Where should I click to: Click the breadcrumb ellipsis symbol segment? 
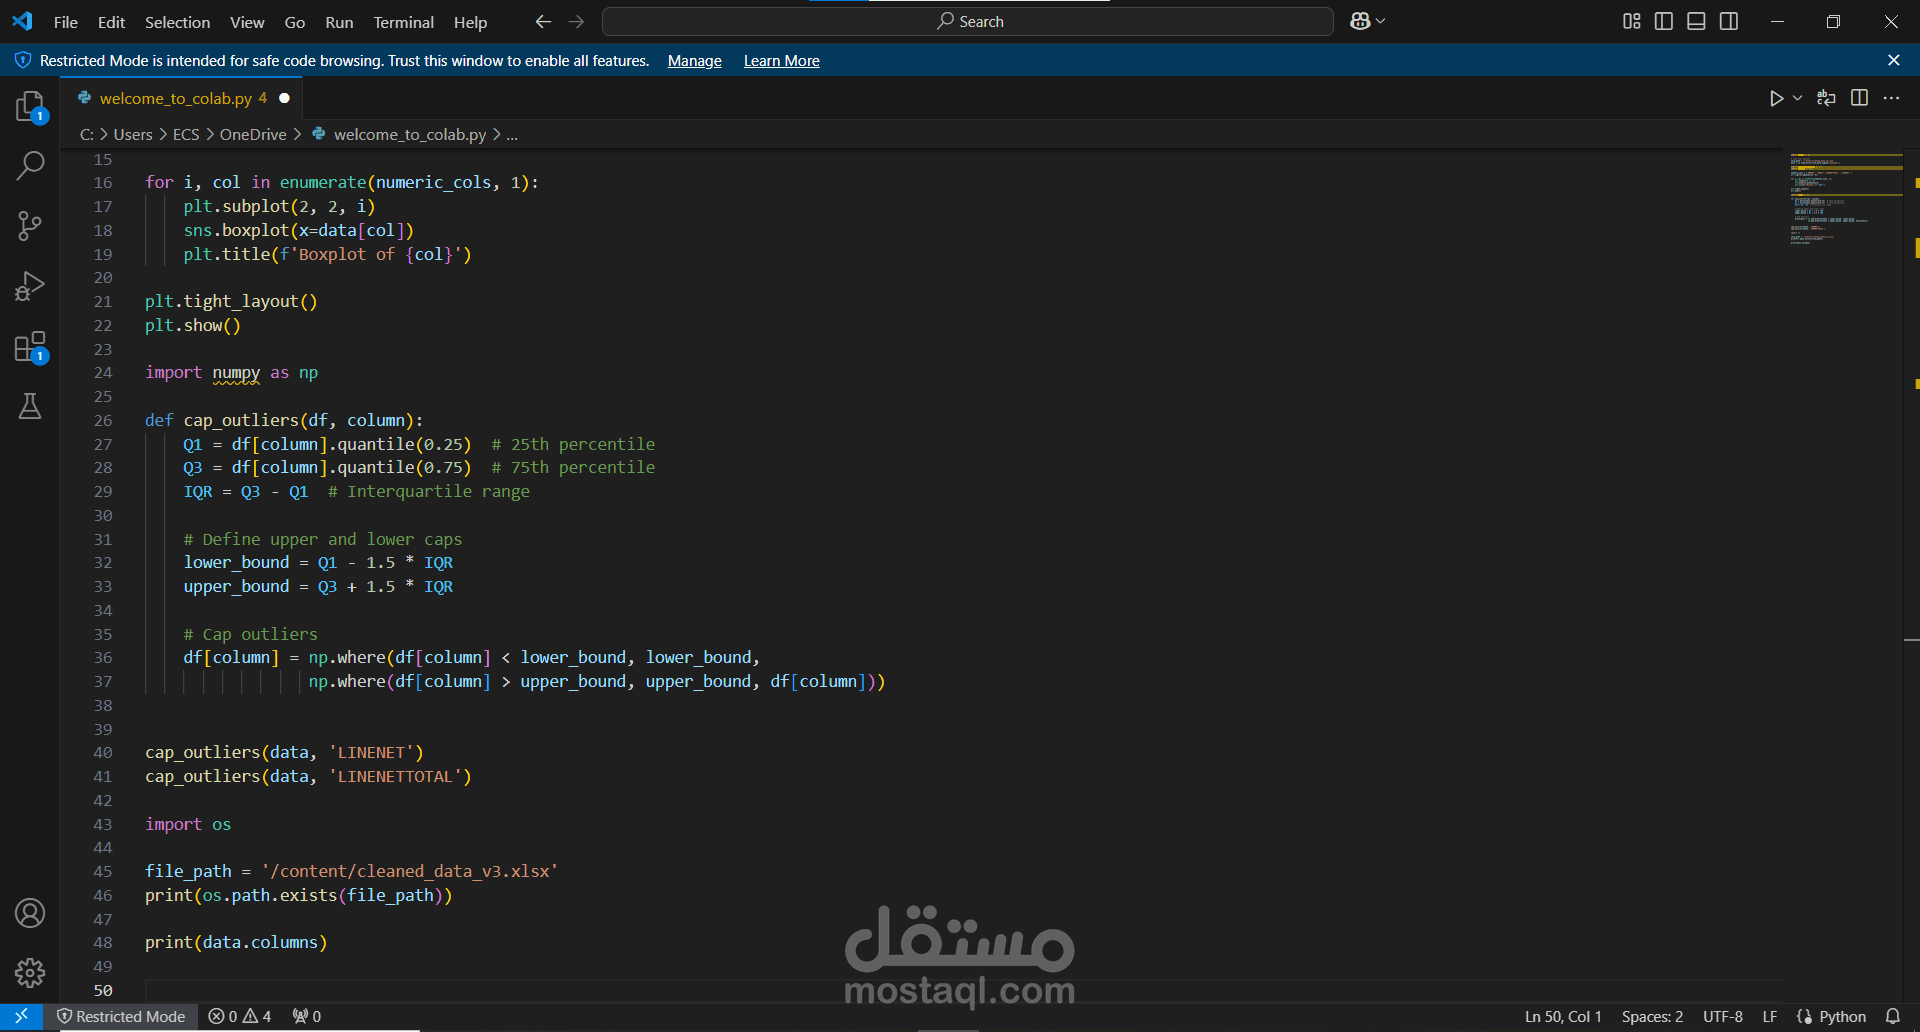point(512,134)
